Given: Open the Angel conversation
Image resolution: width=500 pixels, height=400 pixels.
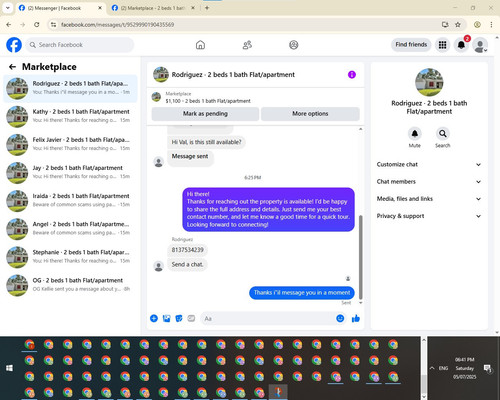Looking at the screenshot, I should point(70,229).
